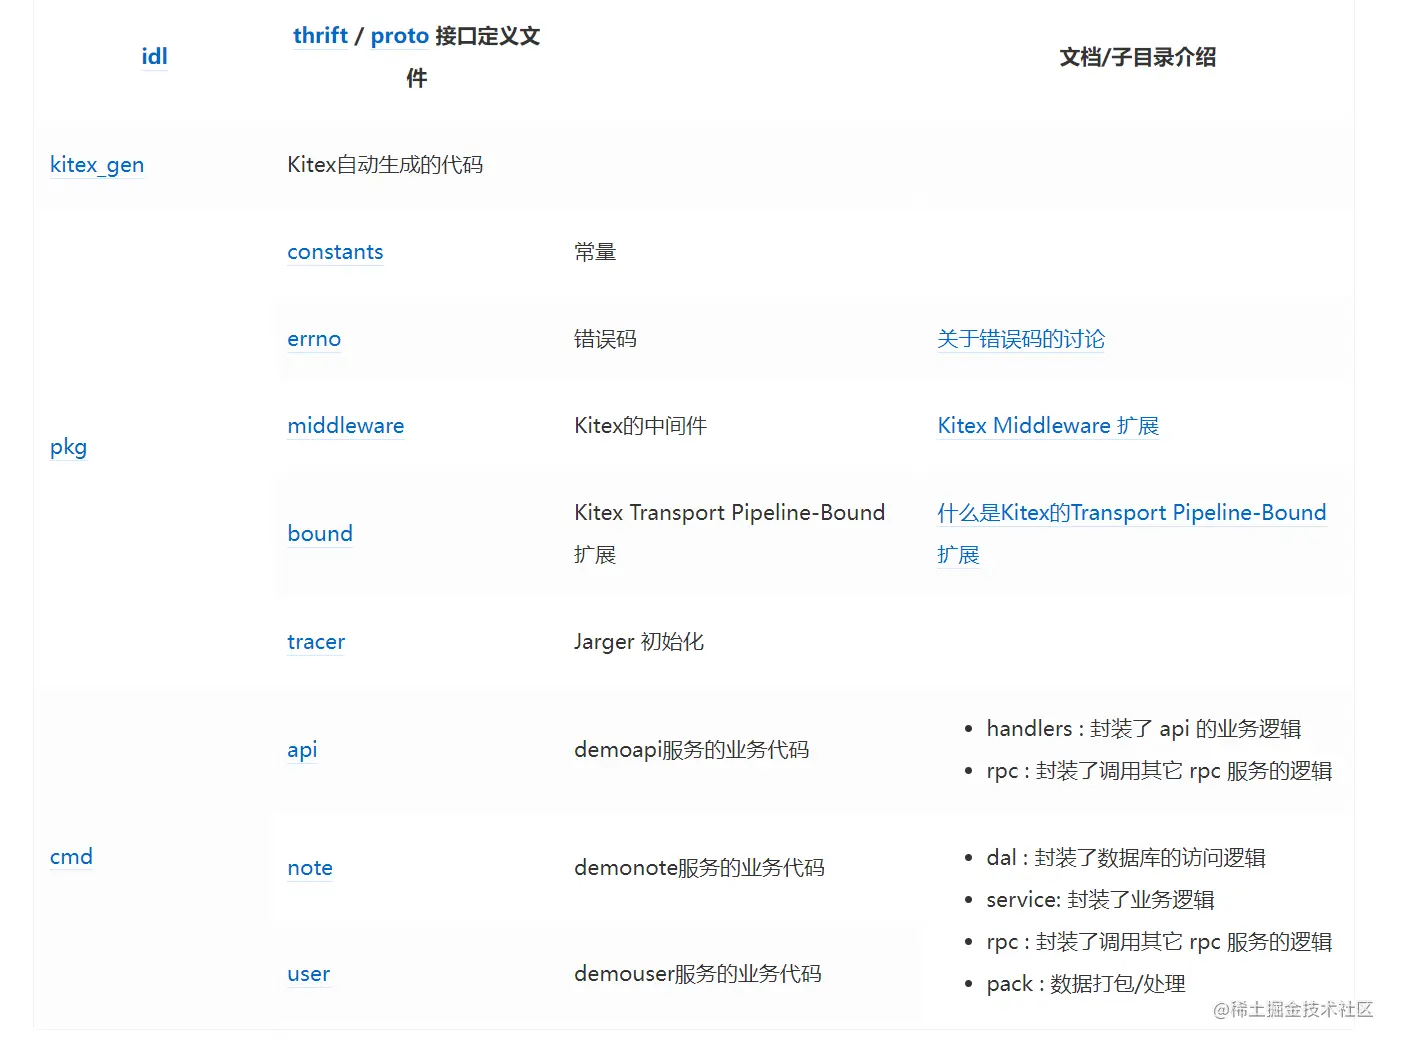The image size is (1401, 1047).
Task: Open the Kitex Middleware 扩展 link
Action: click(1048, 426)
